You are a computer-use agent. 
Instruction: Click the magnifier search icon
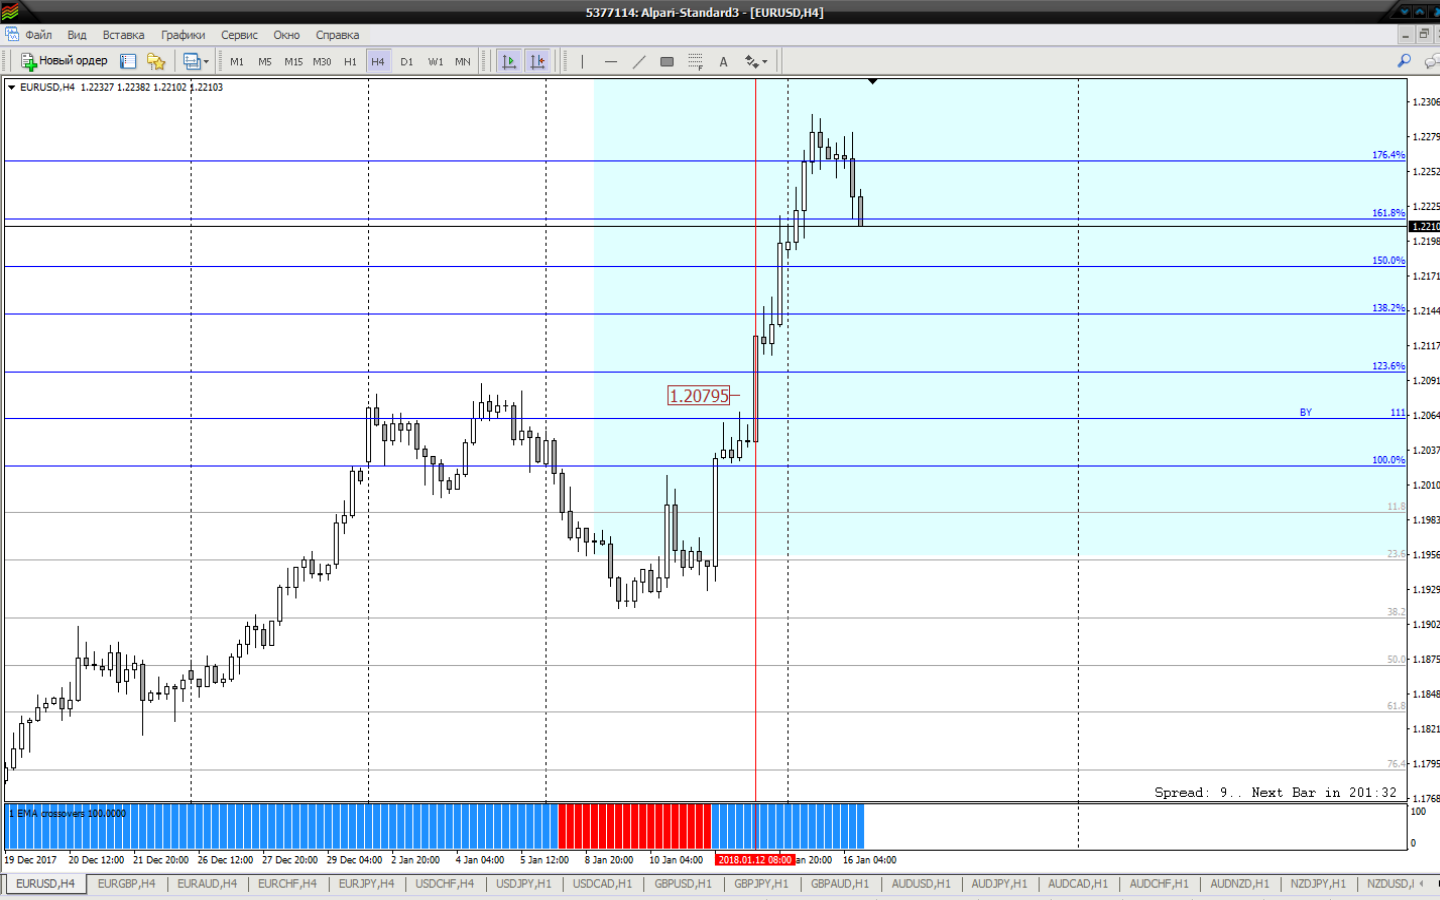coord(1404,61)
